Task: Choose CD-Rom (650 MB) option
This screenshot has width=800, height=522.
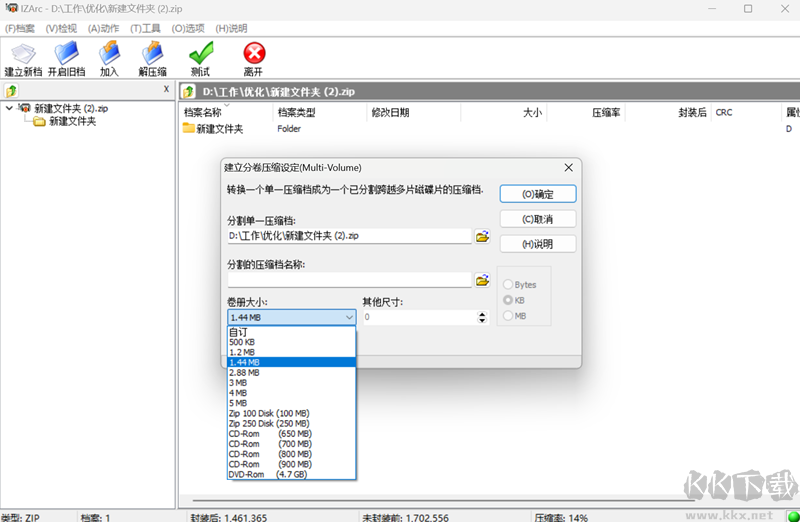Action: (x=291, y=434)
